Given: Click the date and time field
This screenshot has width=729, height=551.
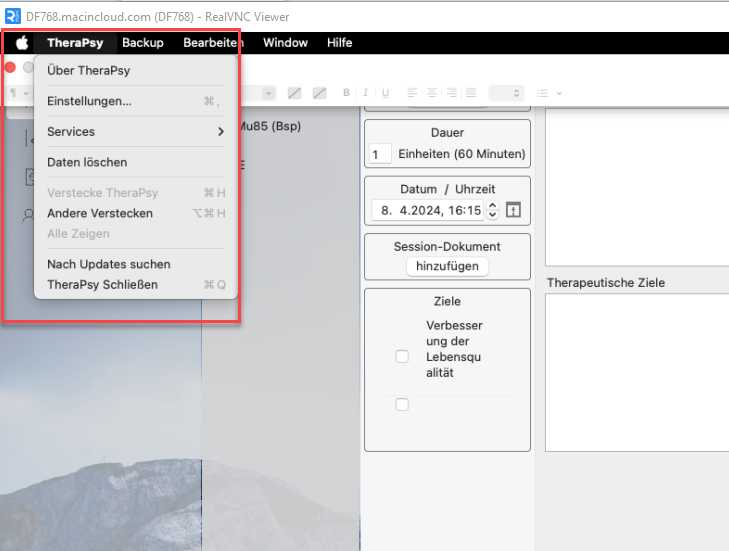Looking at the screenshot, I should pyautogui.click(x=428, y=211).
